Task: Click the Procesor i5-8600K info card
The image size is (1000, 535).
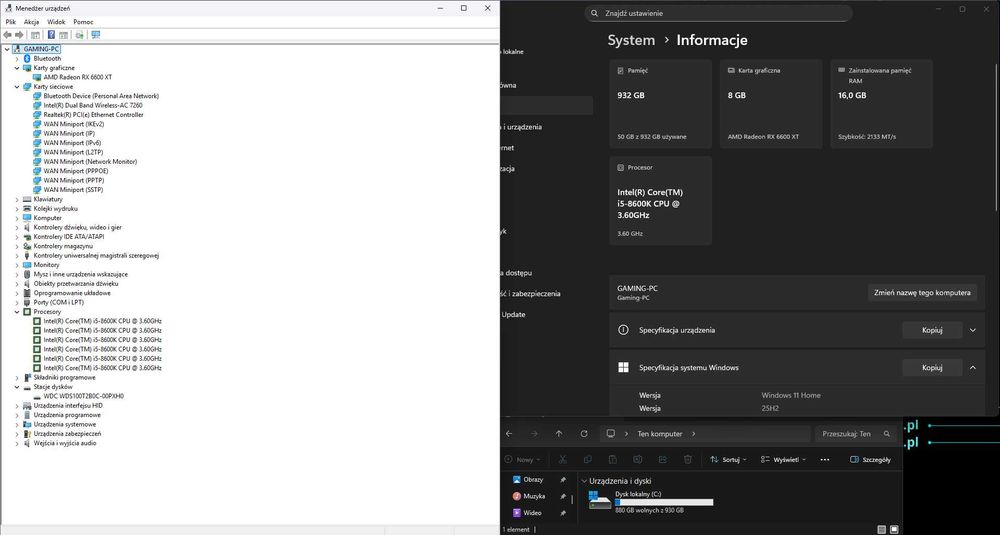Action: coord(661,201)
